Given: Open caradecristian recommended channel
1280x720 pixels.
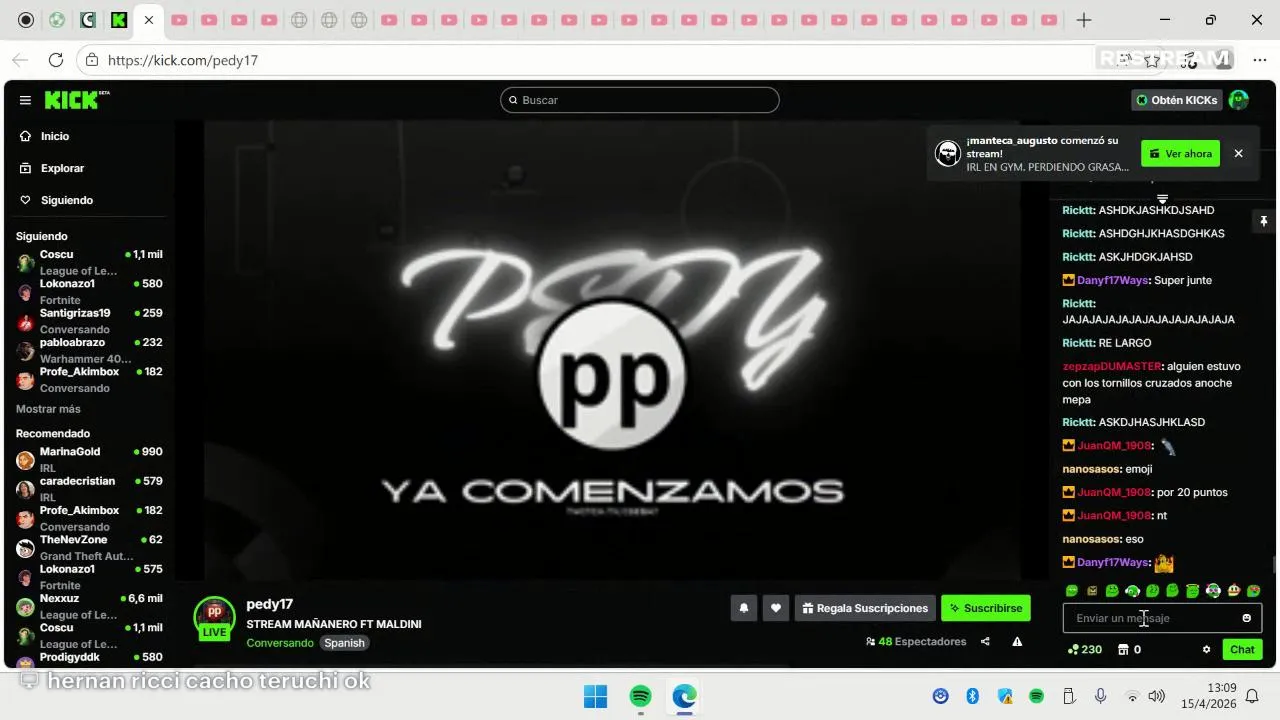Looking at the screenshot, I should click(89, 488).
